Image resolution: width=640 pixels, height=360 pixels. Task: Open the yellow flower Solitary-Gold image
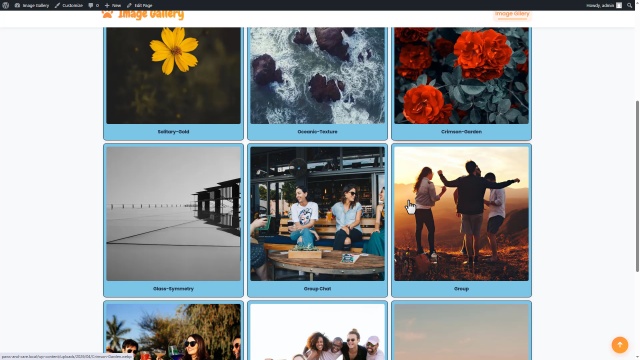[173, 76]
